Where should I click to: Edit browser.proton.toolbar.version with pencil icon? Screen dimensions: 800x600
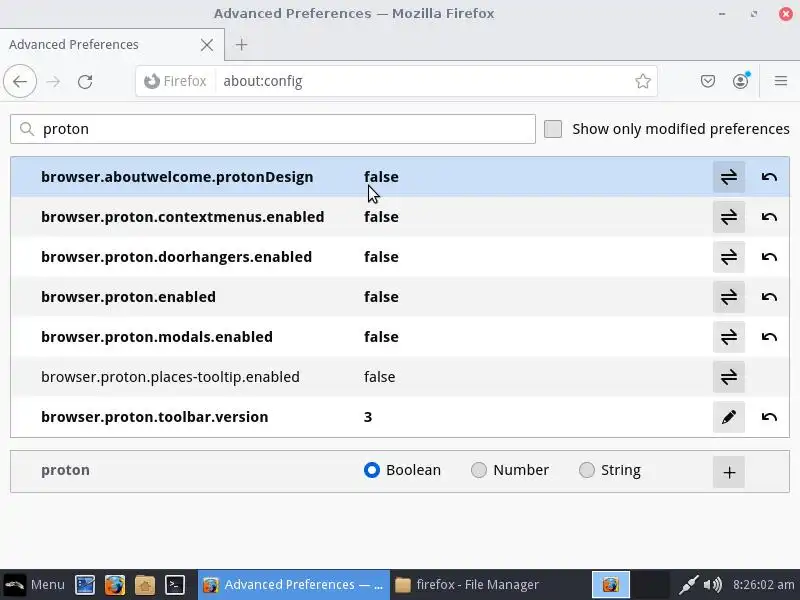[x=729, y=417]
